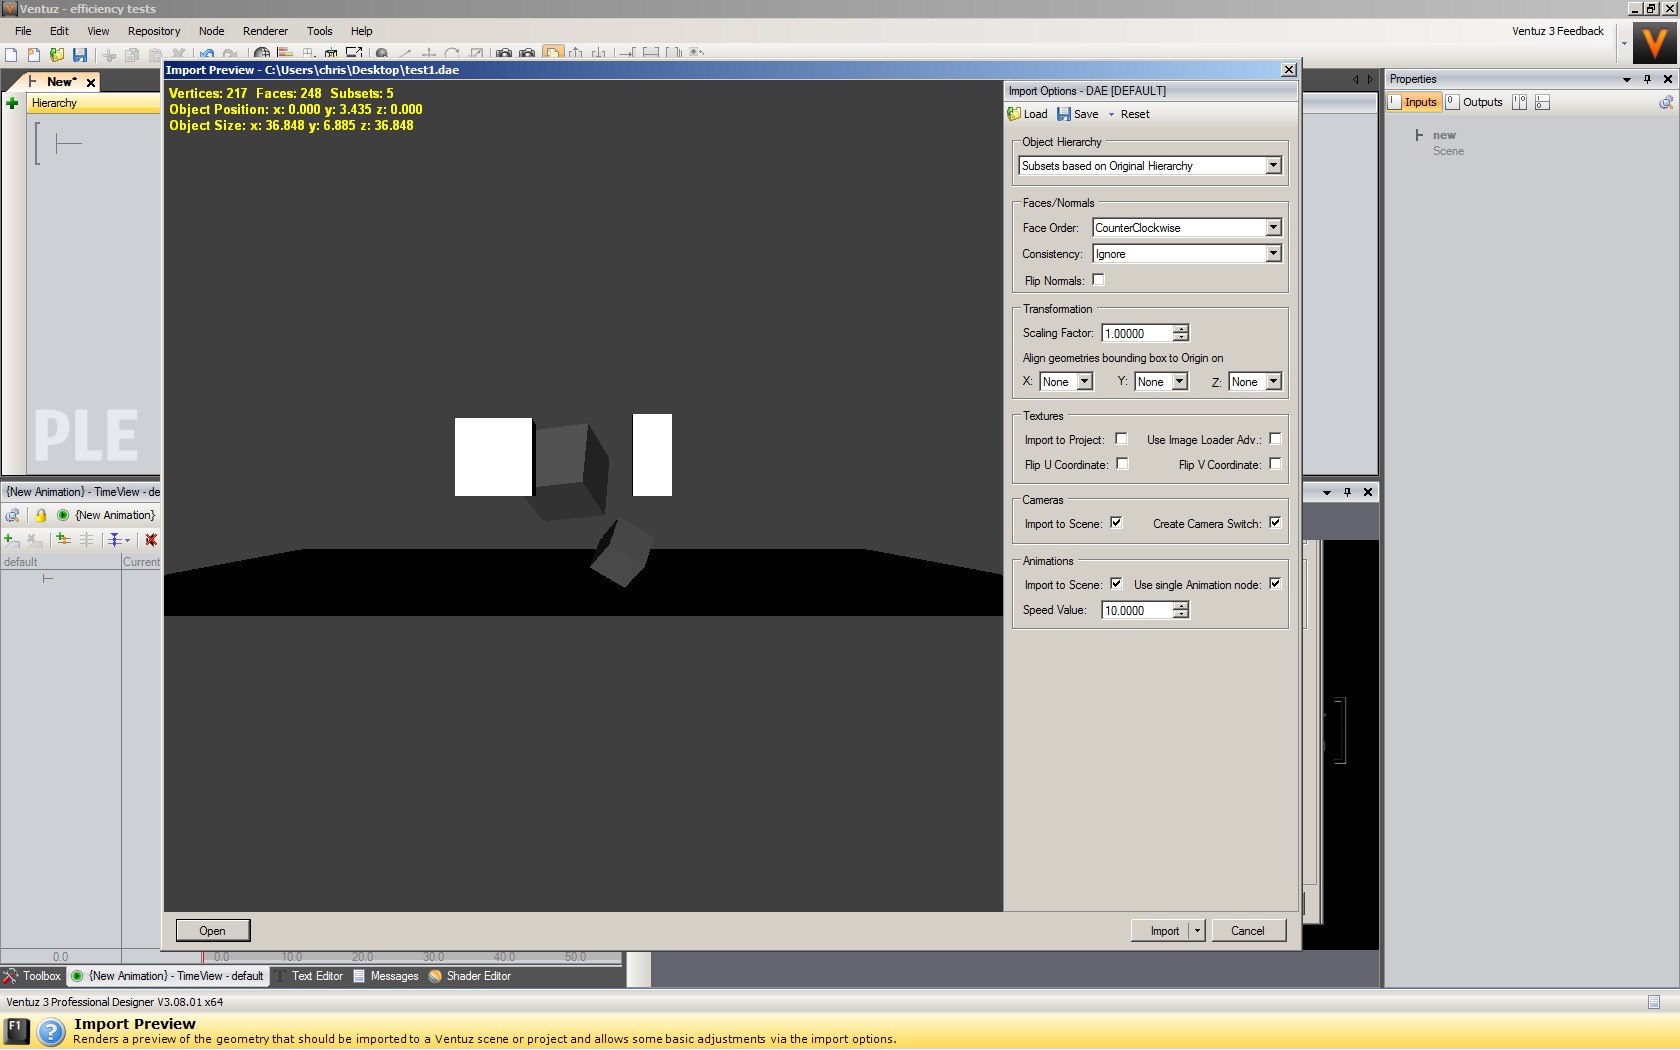Uncheck Create Camera Switch option
The image size is (1680, 1050).
(1275, 523)
